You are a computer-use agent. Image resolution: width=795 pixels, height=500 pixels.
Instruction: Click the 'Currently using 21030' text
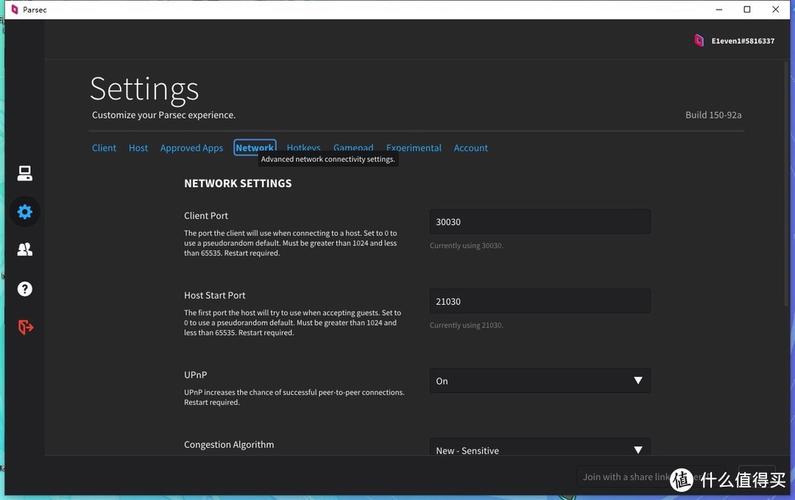pos(466,325)
